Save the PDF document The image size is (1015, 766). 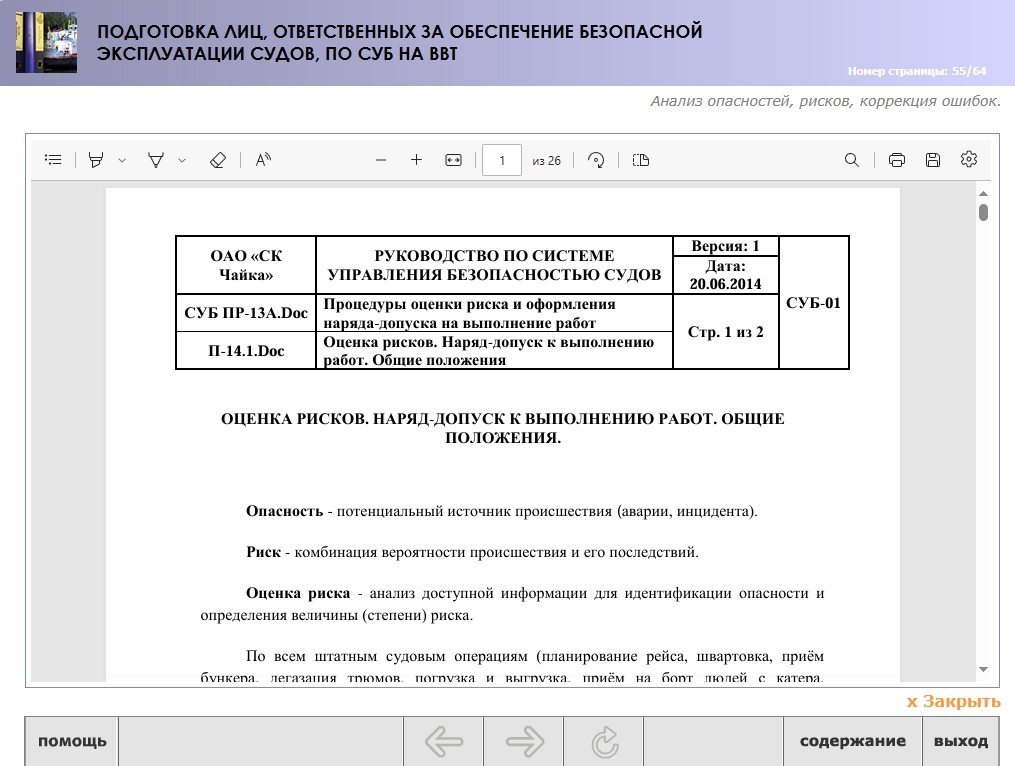[933, 160]
